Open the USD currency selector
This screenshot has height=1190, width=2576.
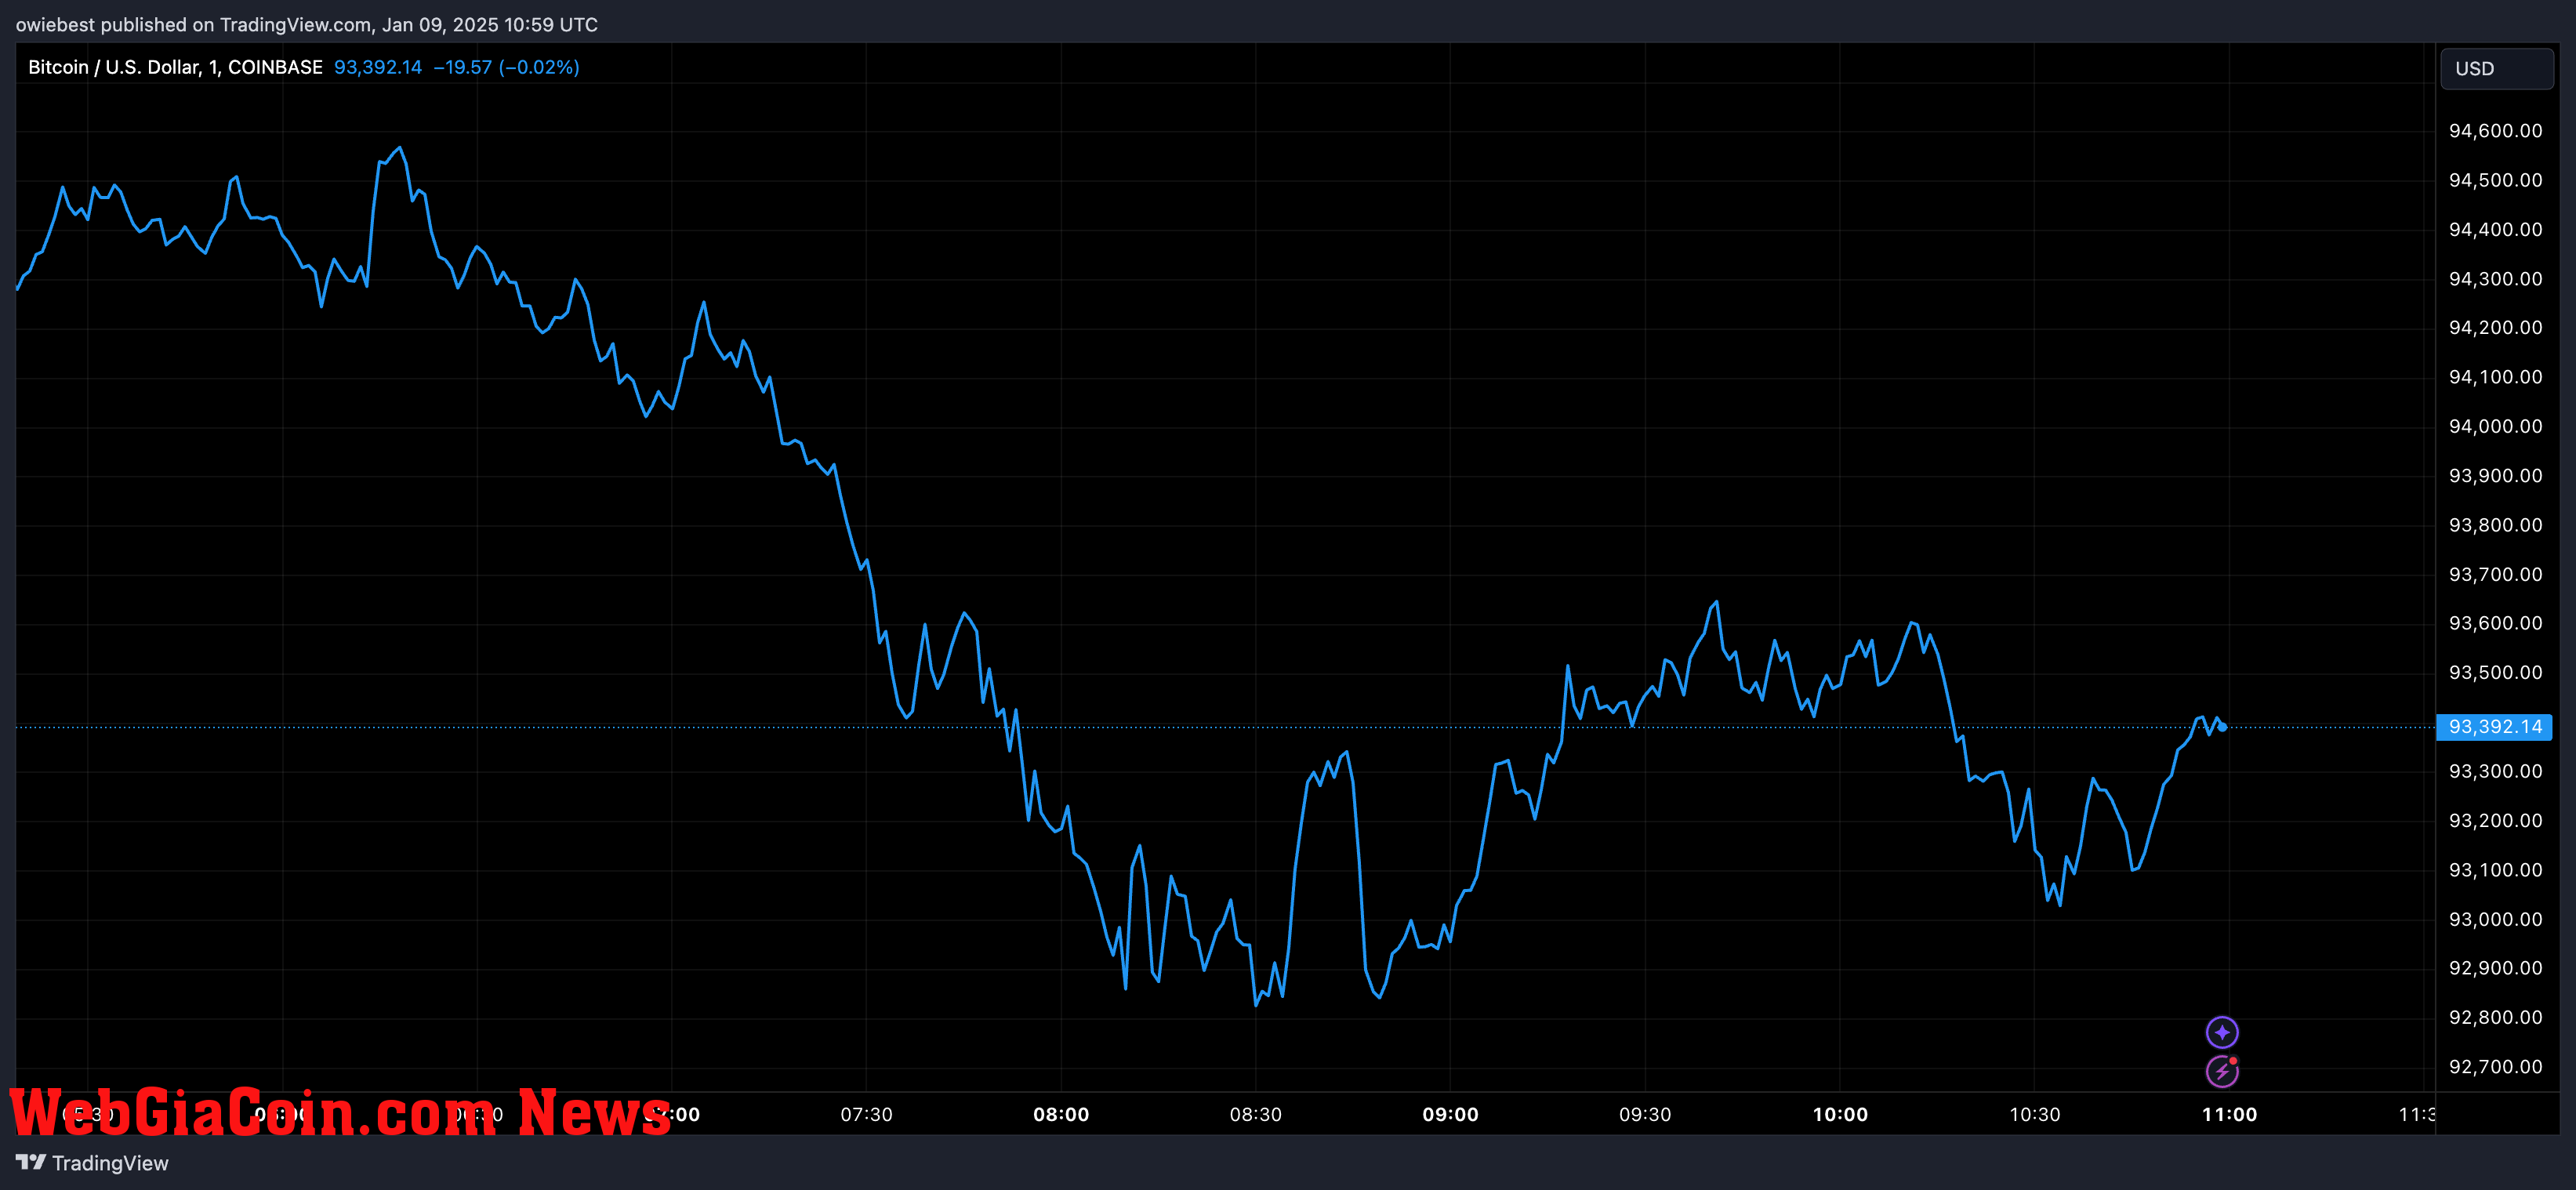click(x=2497, y=69)
